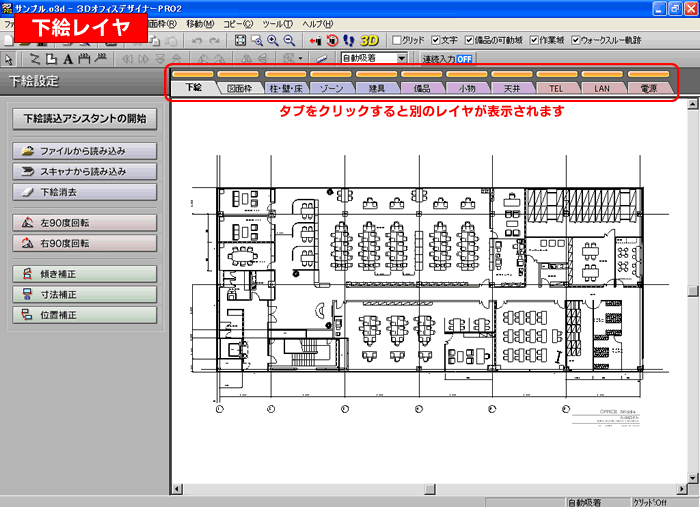Image resolution: width=700 pixels, height=507 pixels.
Task: Click the orange swatch above 天井 tab
Action: pyautogui.click(x=511, y=74)
